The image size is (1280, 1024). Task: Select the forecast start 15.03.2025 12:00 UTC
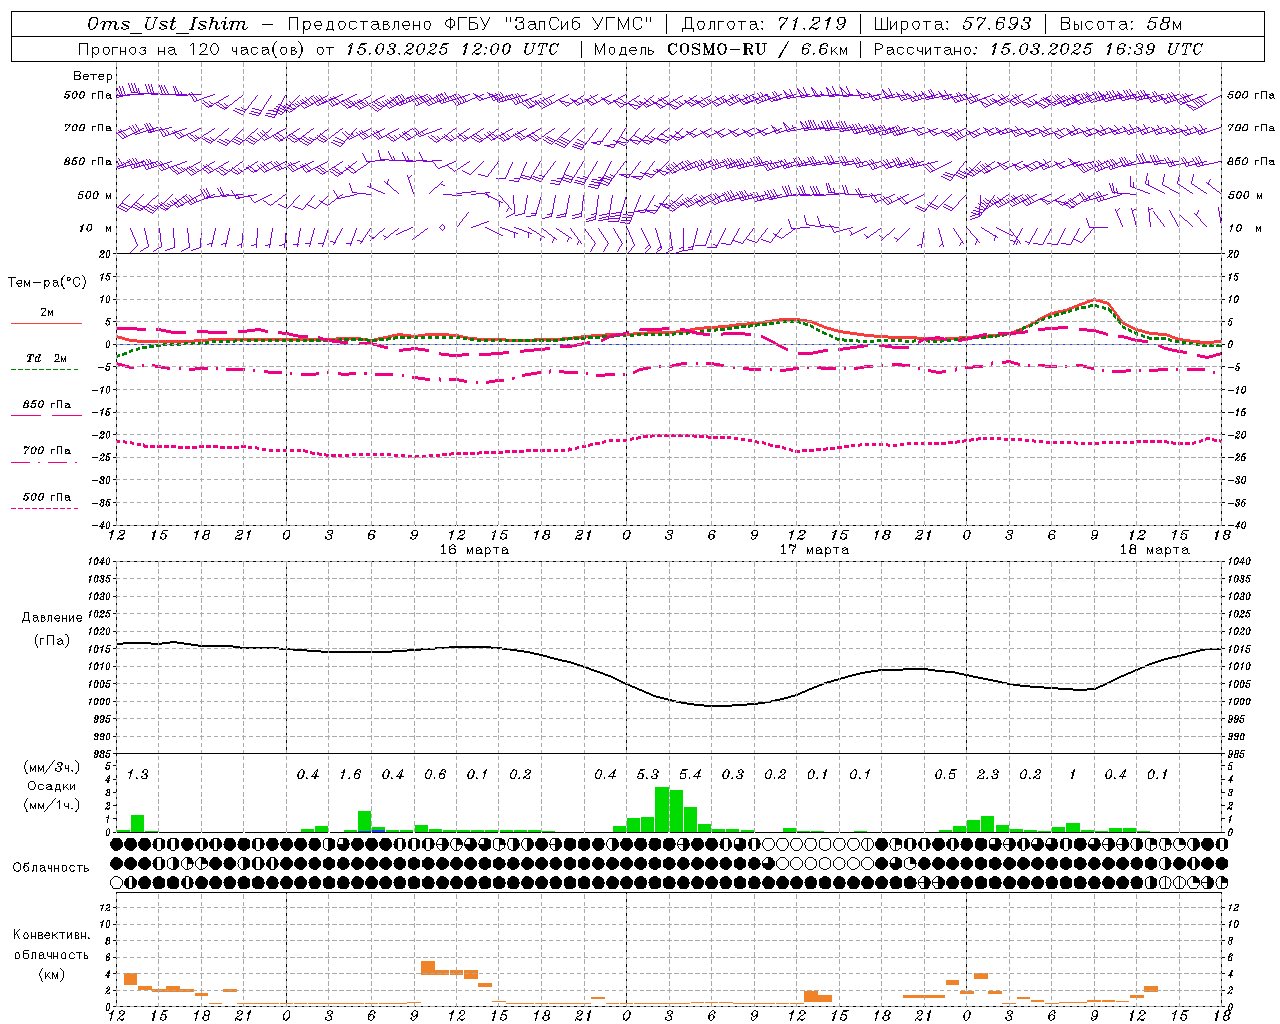(x=452, y=49)
